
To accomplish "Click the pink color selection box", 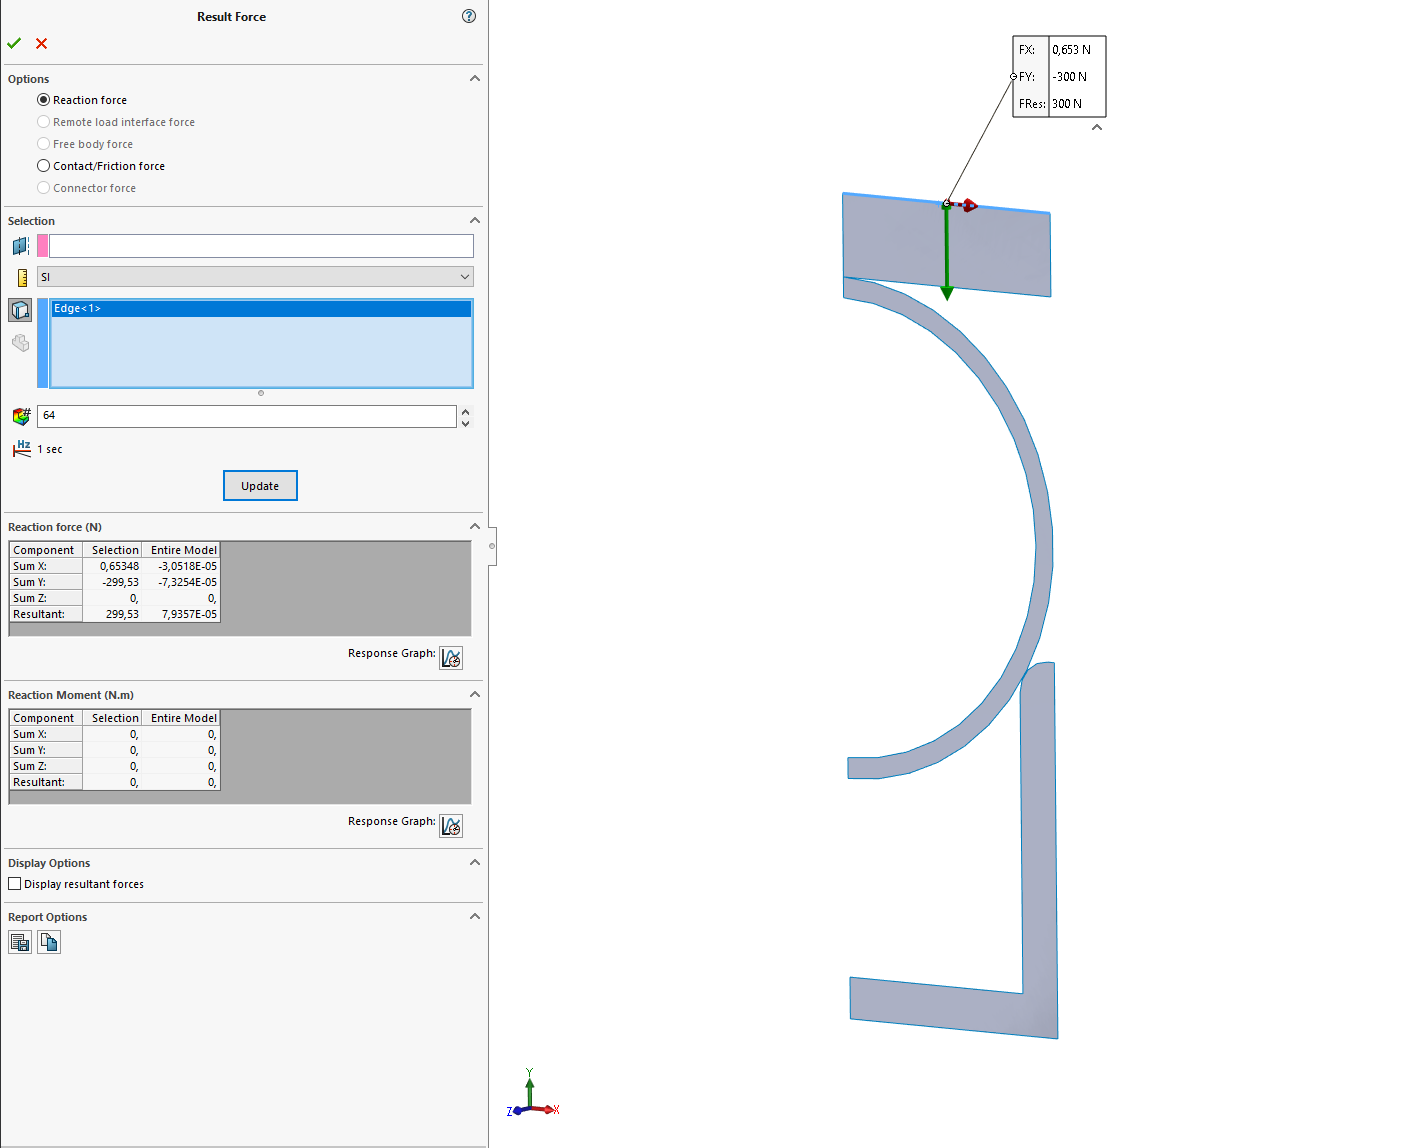I will point(42,246).
